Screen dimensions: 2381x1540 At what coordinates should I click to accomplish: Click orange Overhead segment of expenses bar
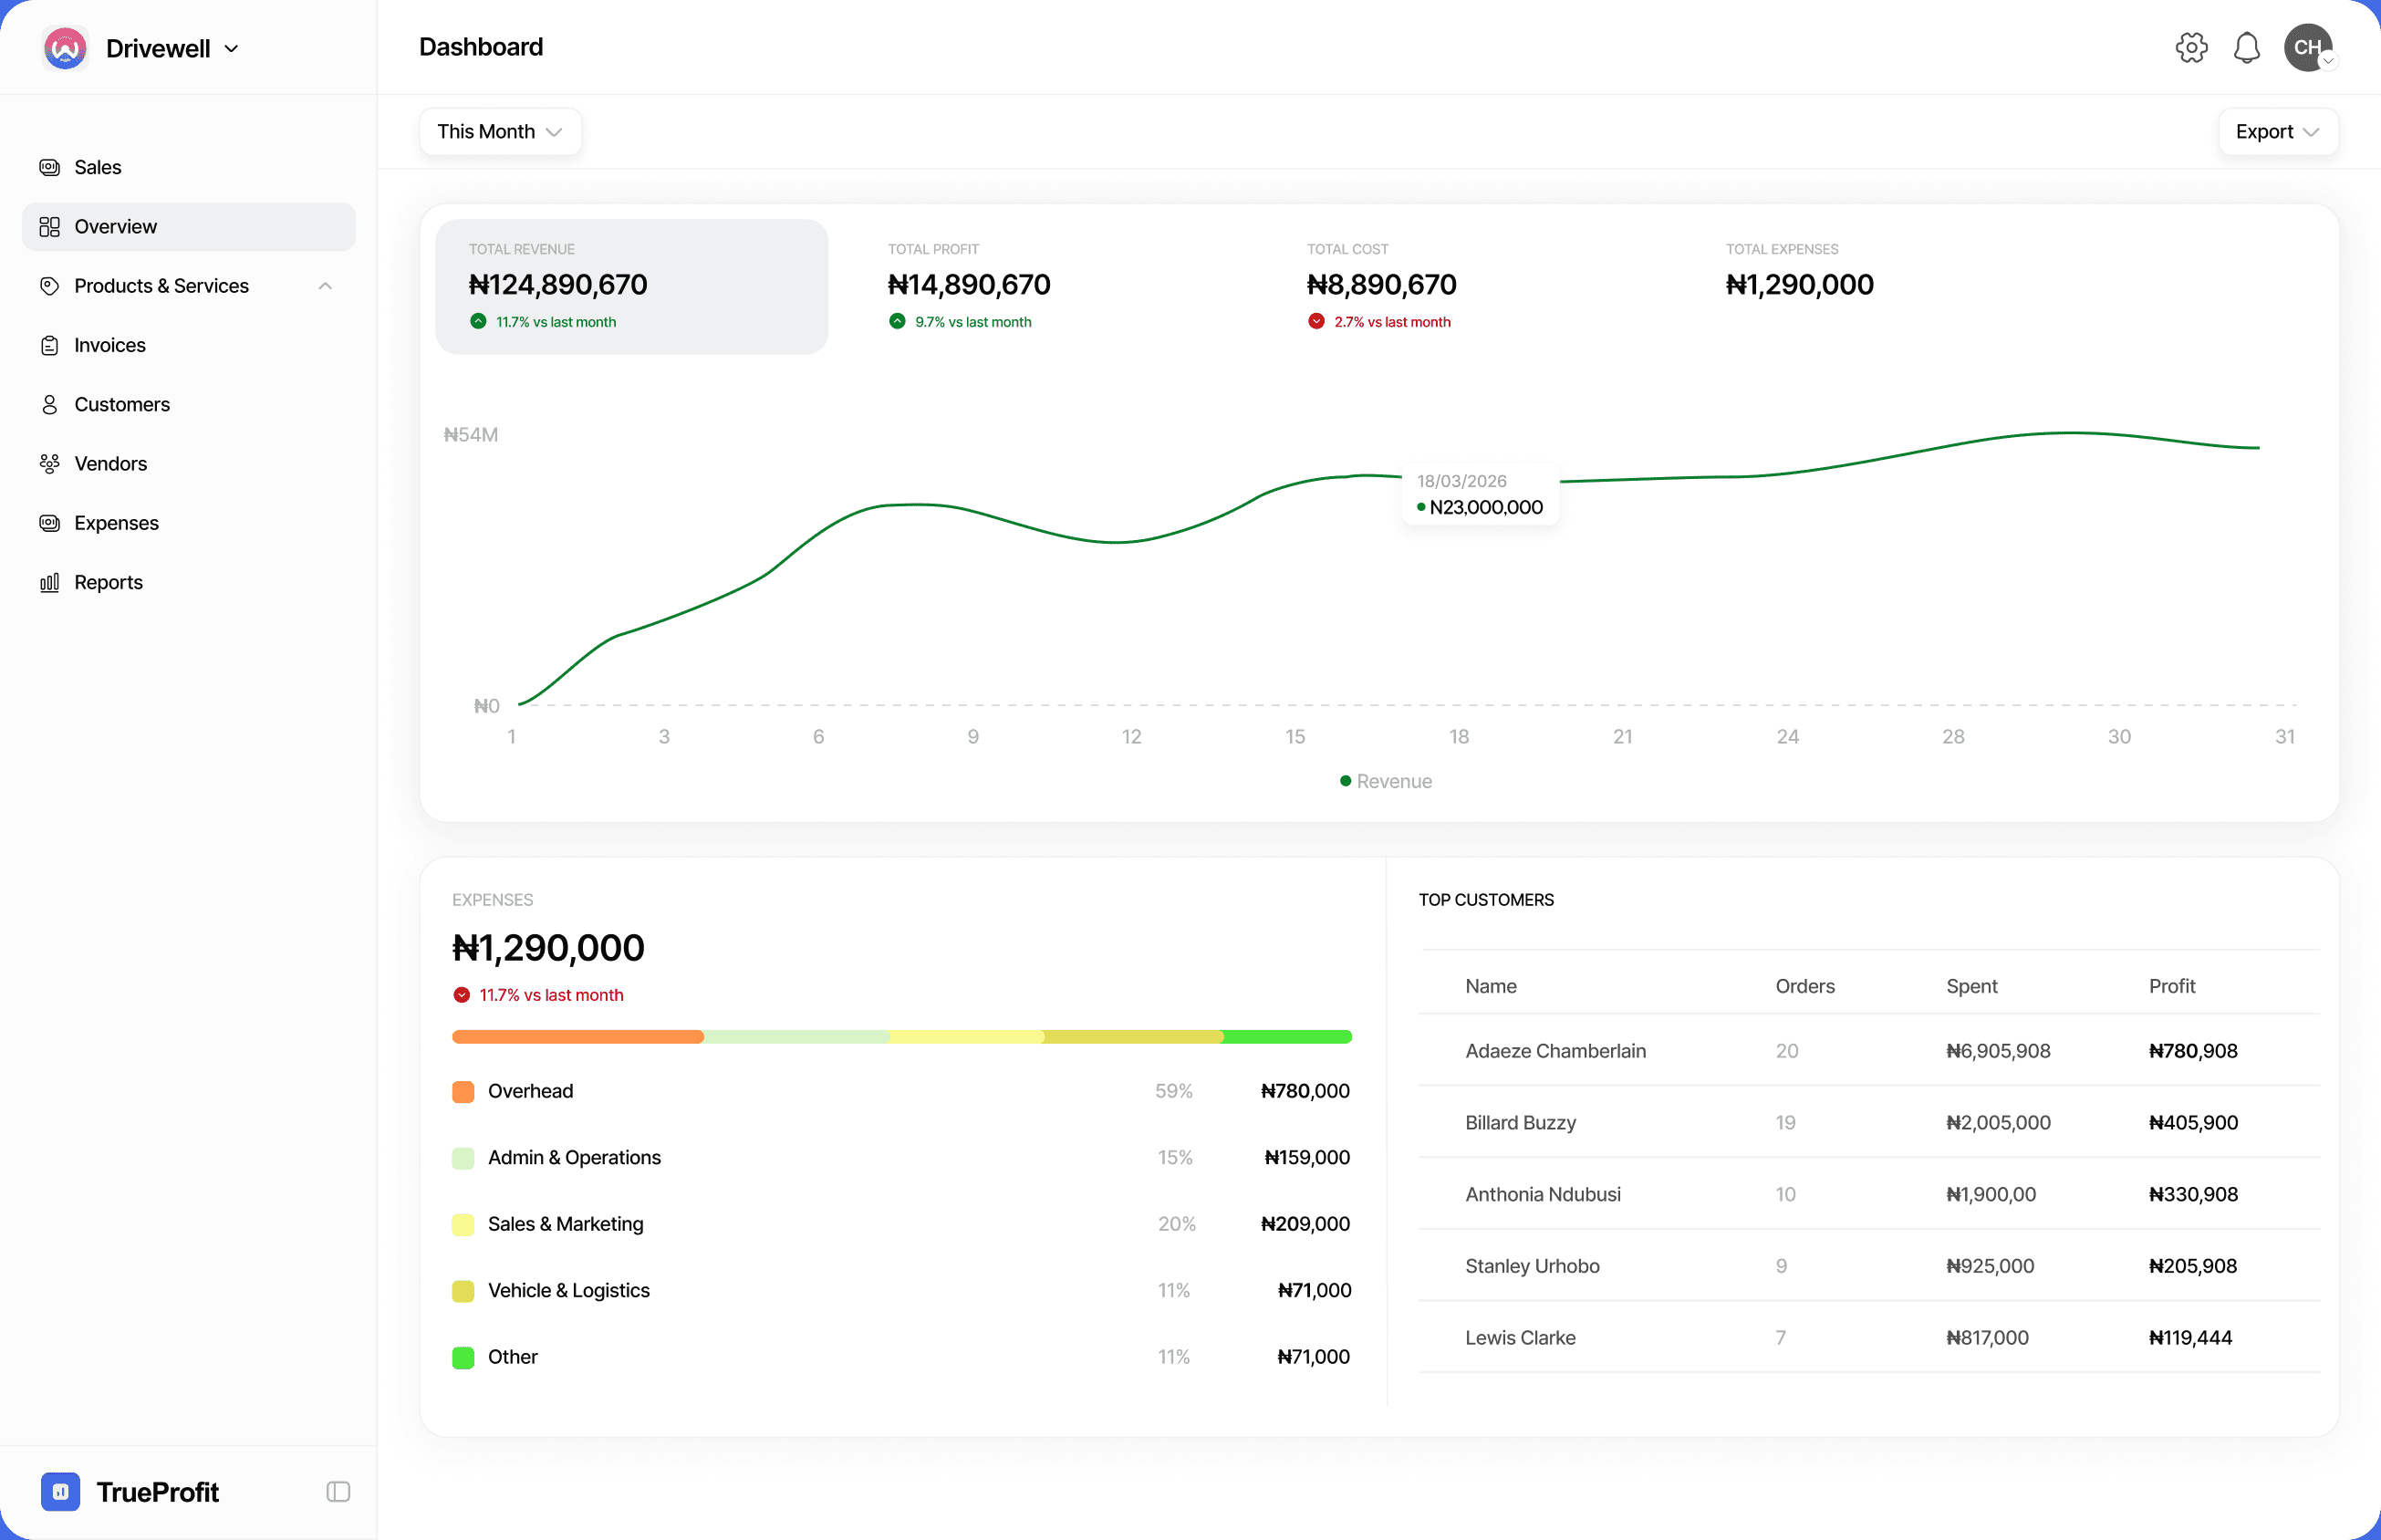(x=578, y=1037)
